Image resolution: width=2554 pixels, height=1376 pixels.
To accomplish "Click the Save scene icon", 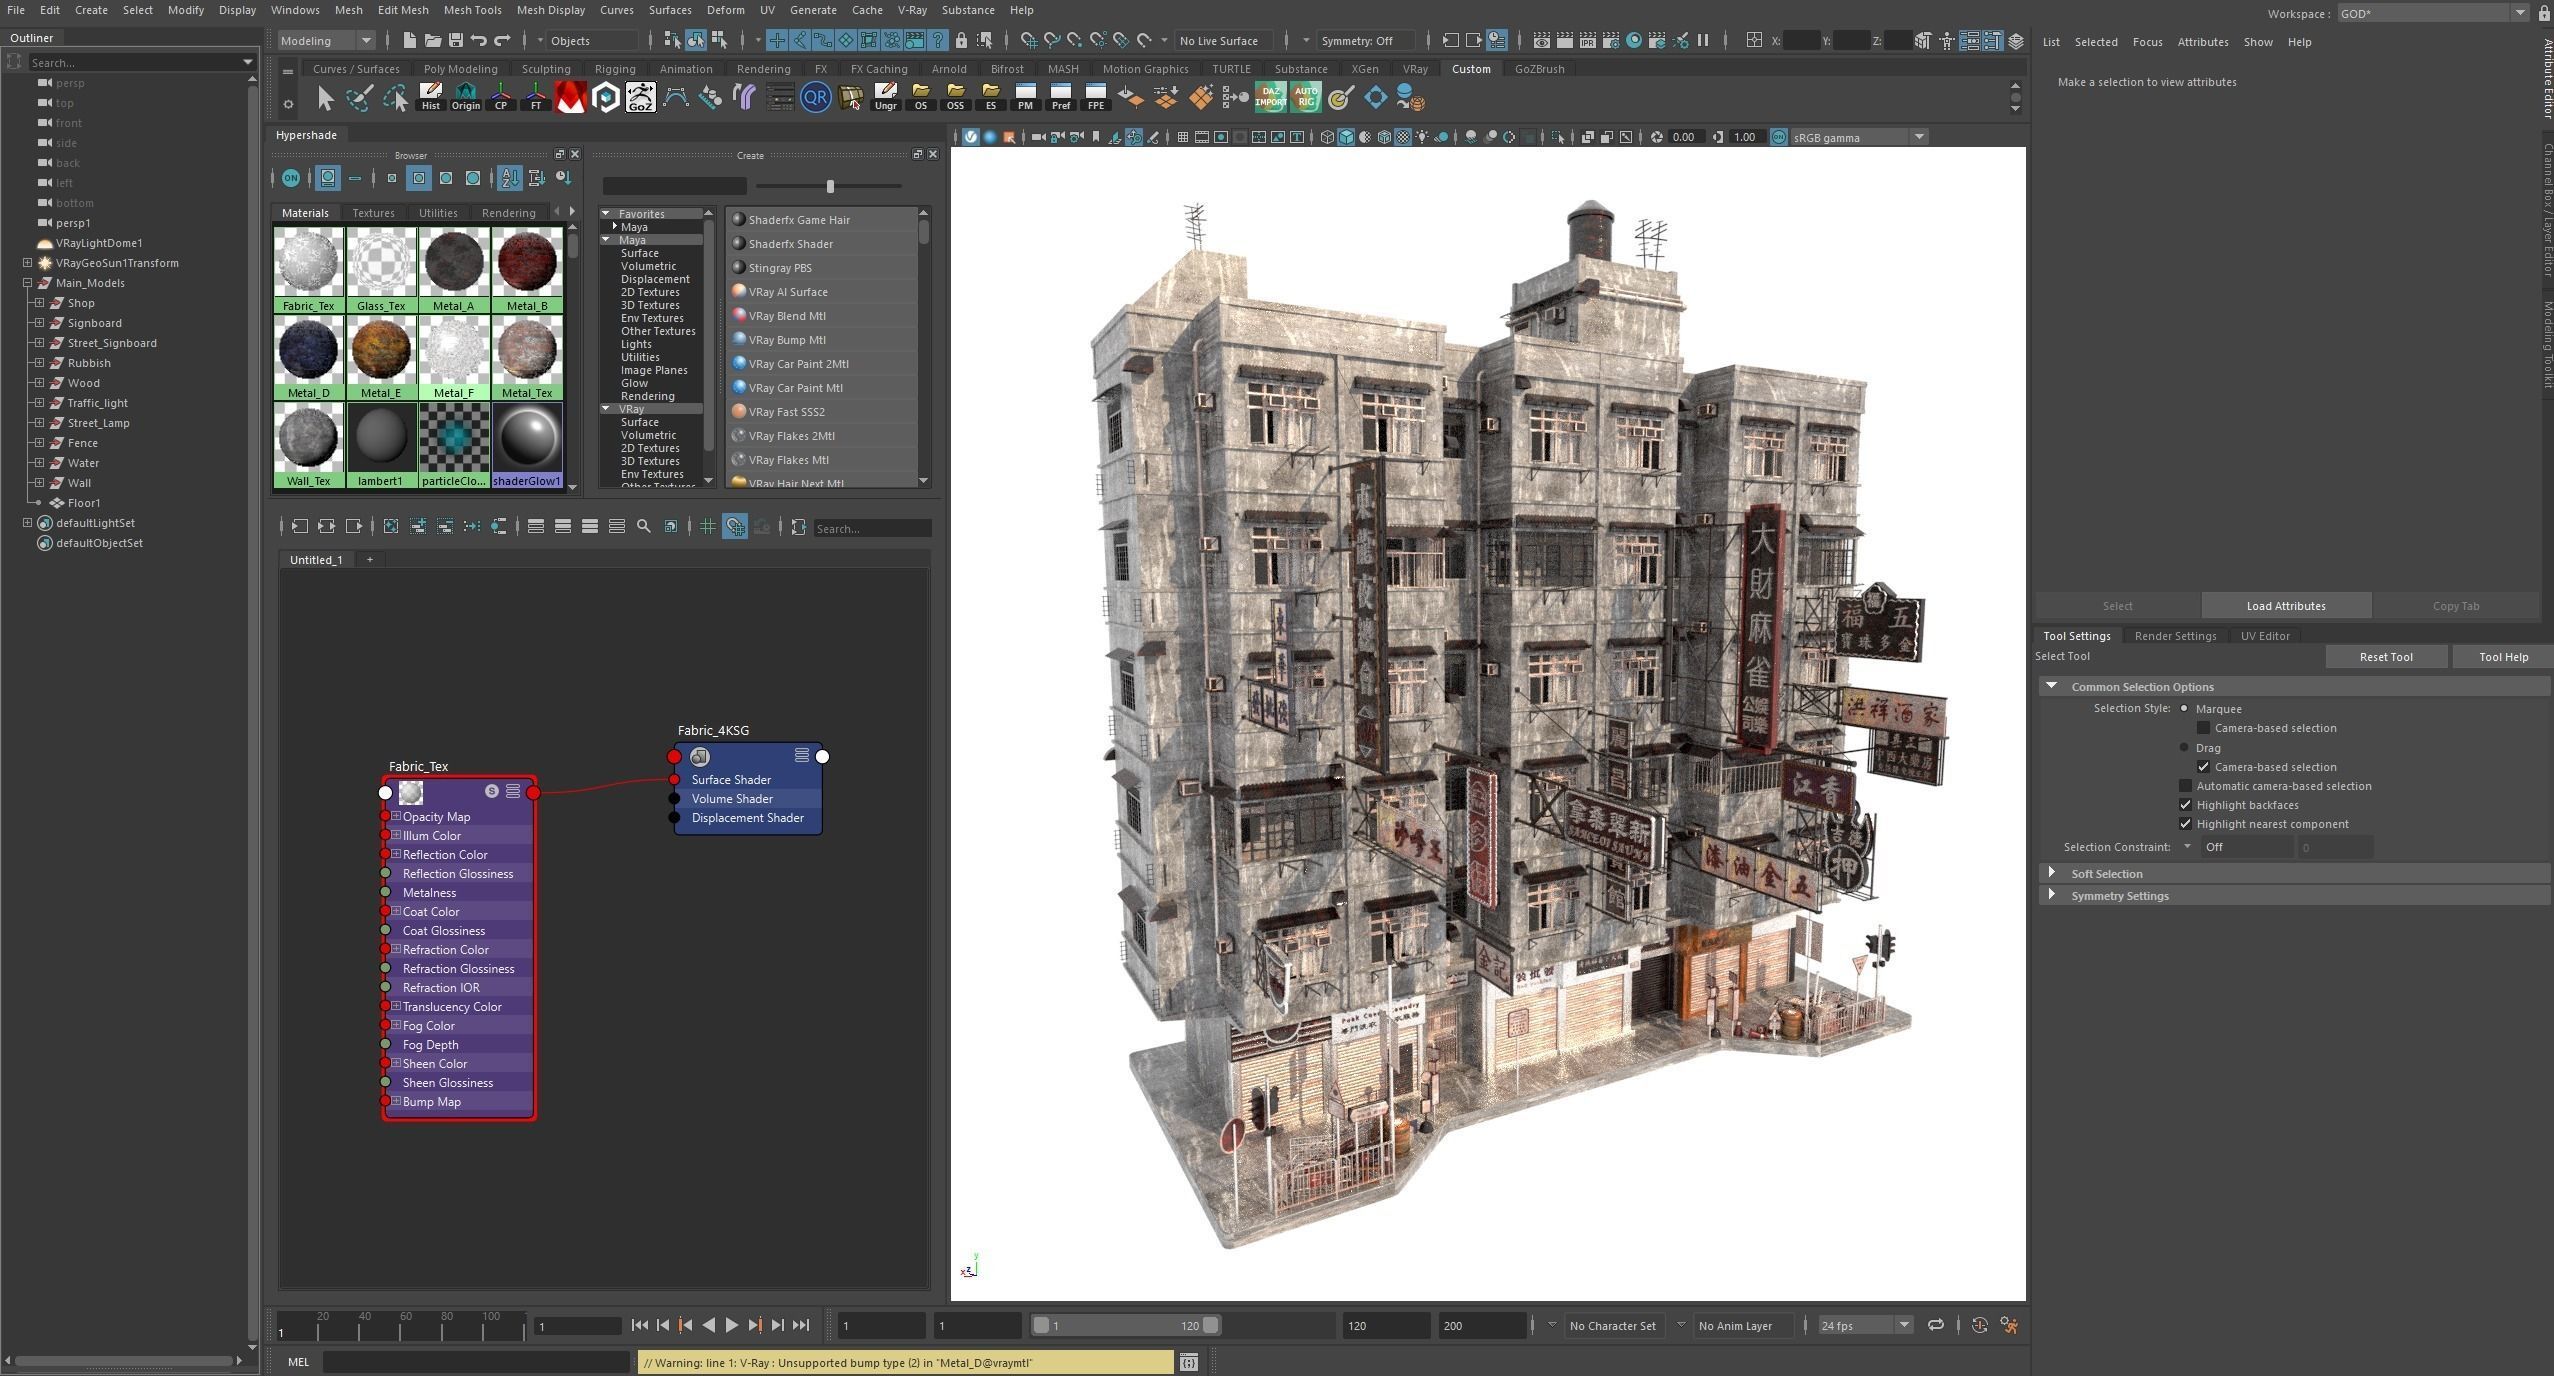I will [456, 40].
